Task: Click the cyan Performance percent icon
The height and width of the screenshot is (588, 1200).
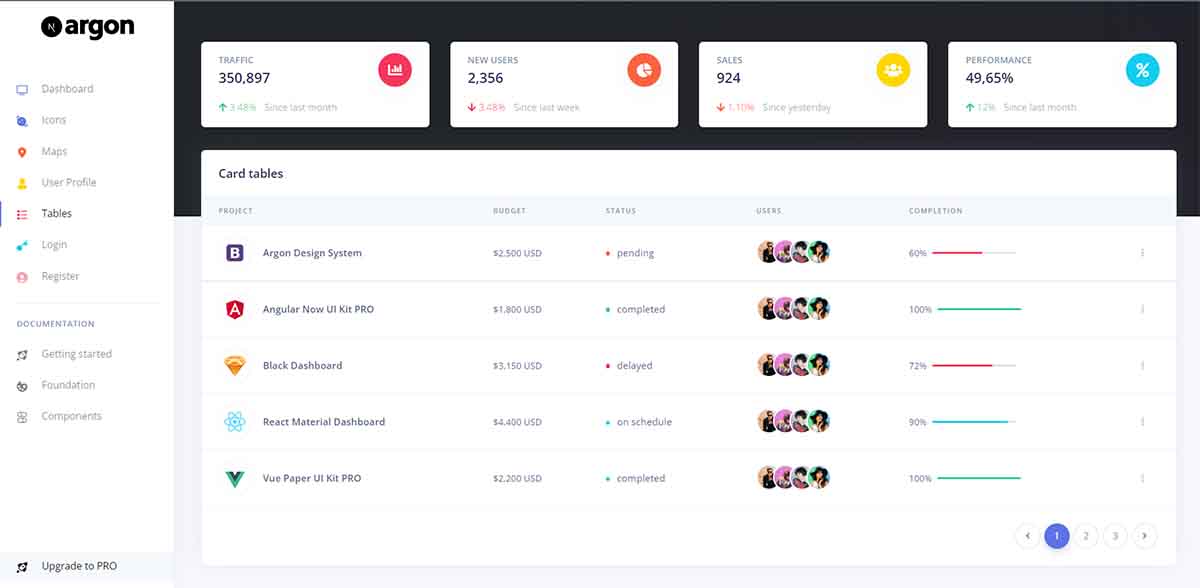Action: [1142, 70]
